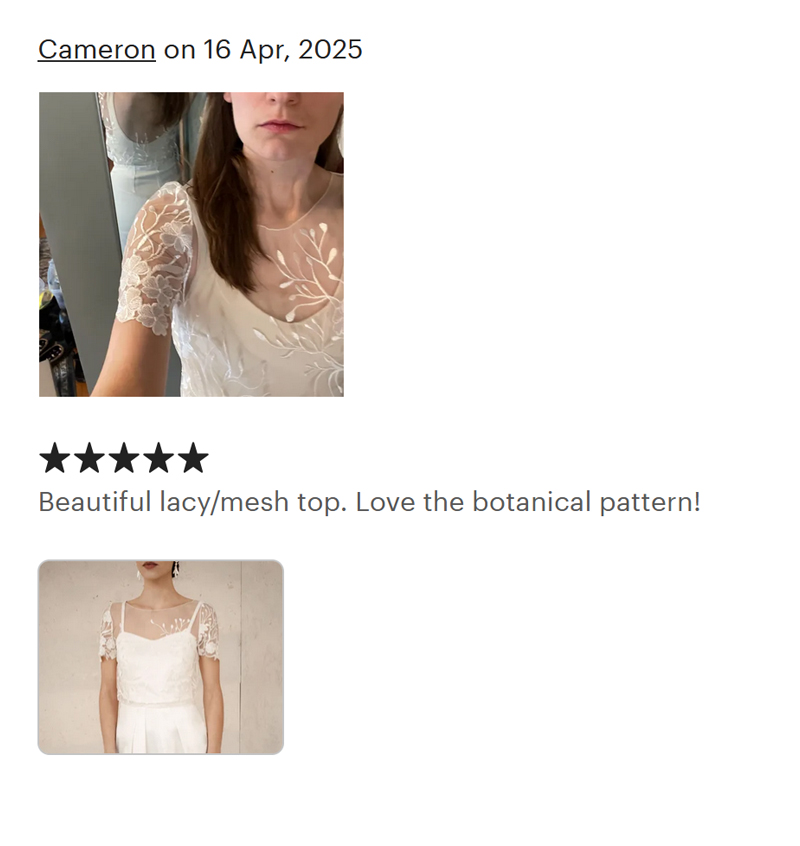This screenshot has width=800, height=846.
Task: Click the second star in the rating
Action: tap(89, 459)
